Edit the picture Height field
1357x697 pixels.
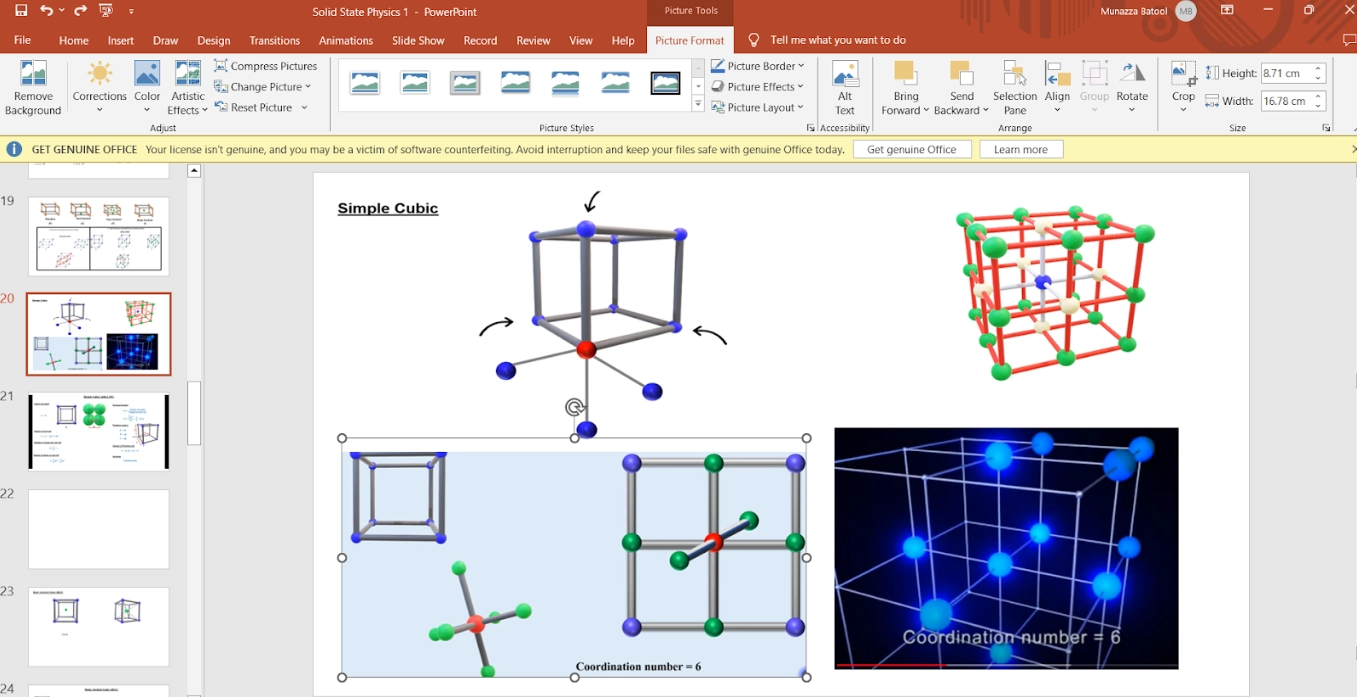pyautogui.click(x=1285, y=73)
